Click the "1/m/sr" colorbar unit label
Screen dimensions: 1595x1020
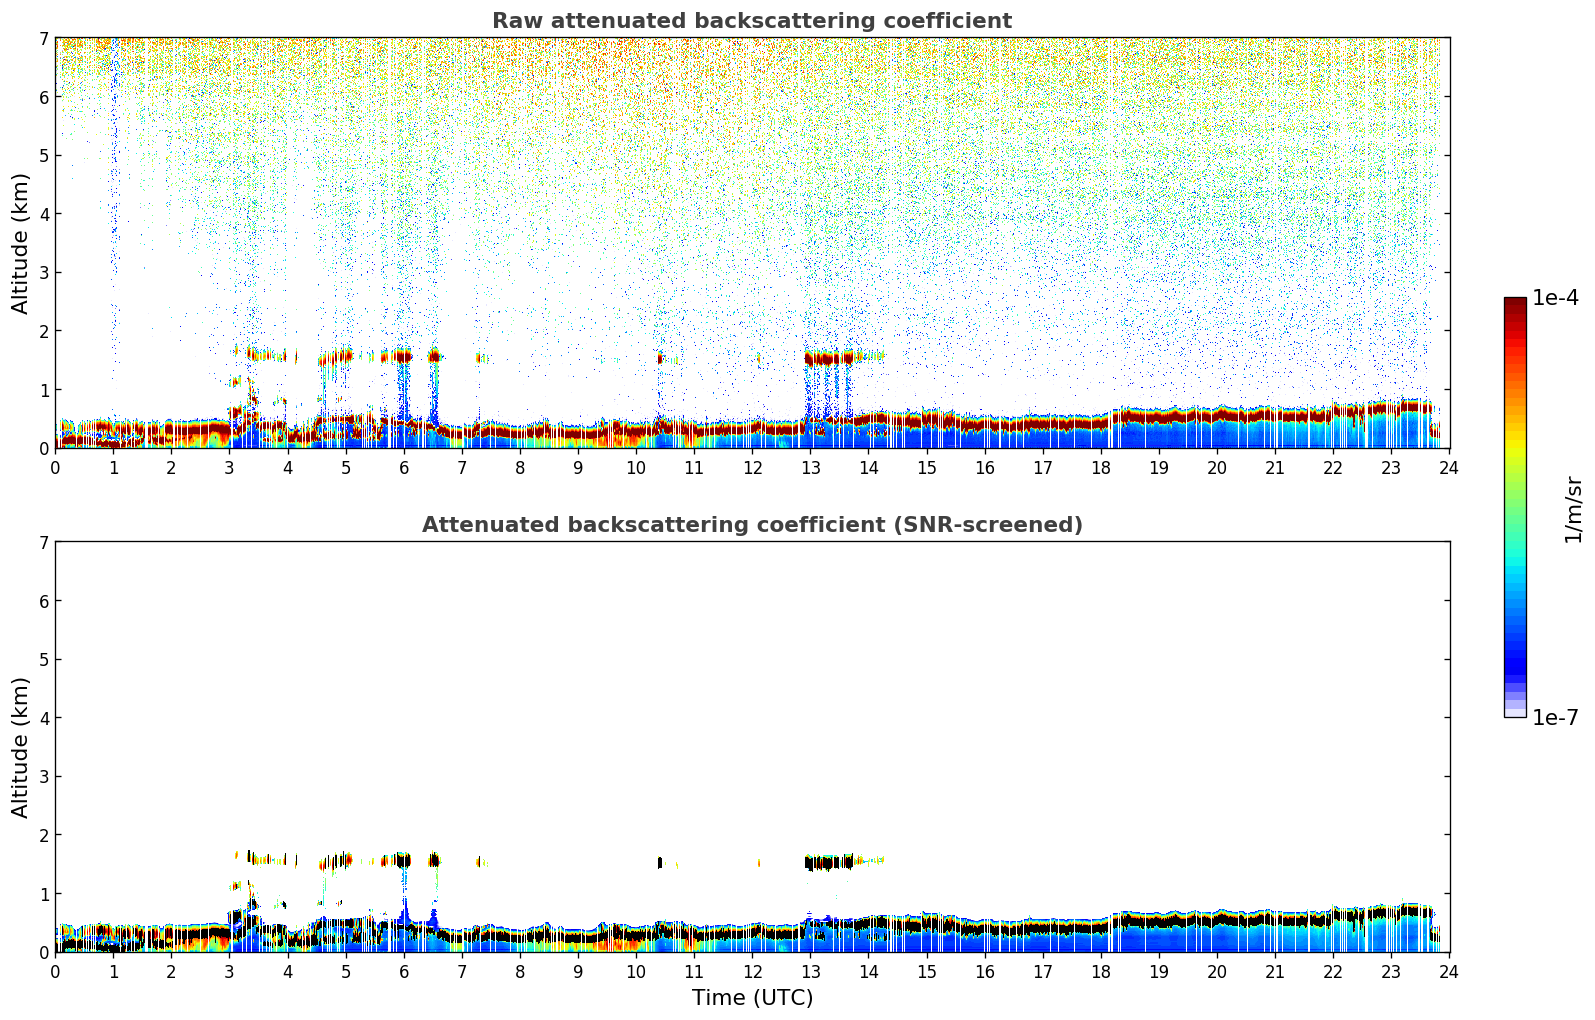(x=1573, y=508)
